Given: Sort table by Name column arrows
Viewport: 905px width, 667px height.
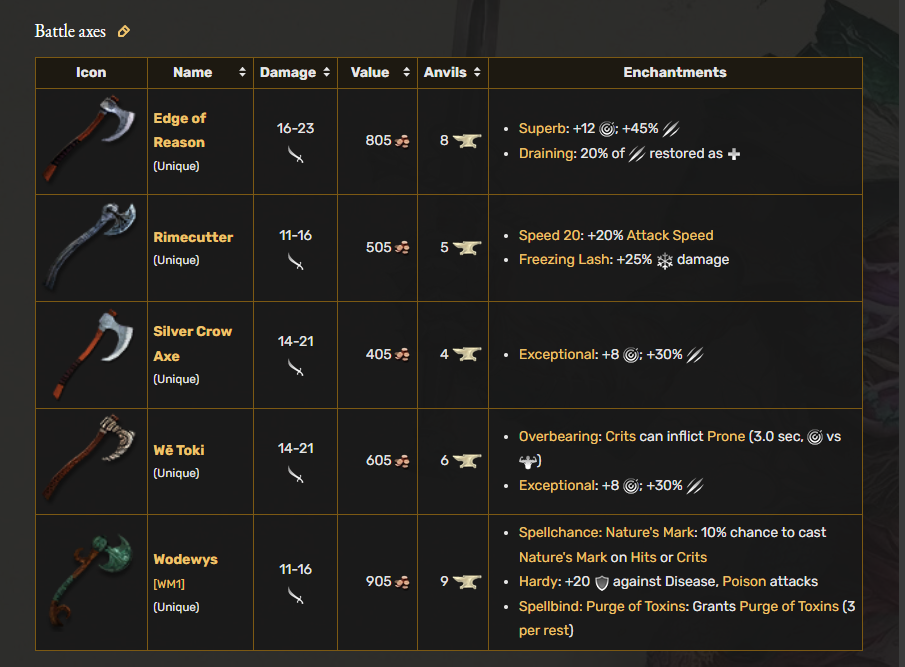Looking at the screenshot, I should (x=242, y=72).
